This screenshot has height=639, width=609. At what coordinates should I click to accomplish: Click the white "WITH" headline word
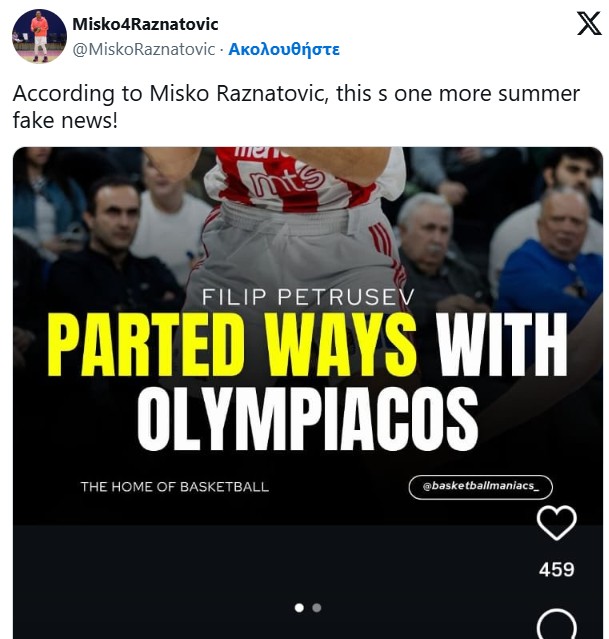502,344
